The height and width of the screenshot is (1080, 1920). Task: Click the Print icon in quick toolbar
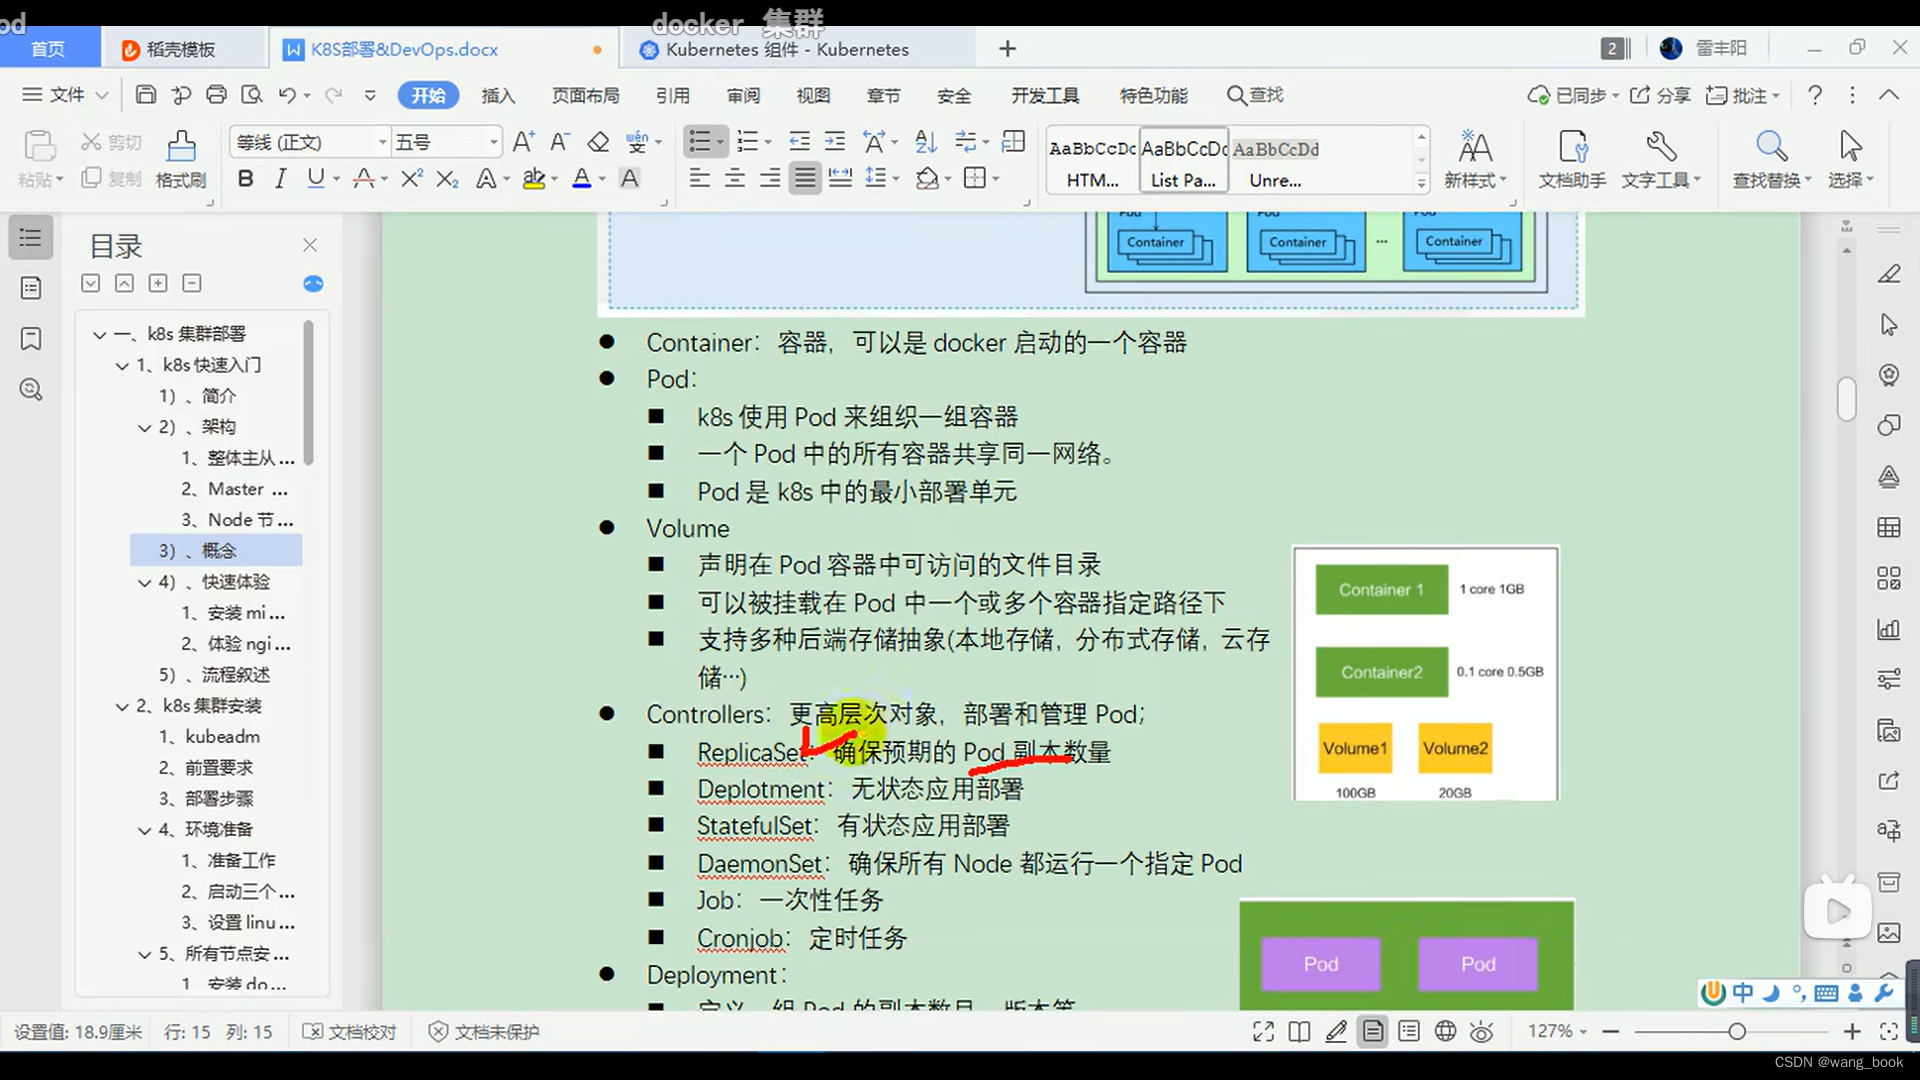click(x=216, y=95)
